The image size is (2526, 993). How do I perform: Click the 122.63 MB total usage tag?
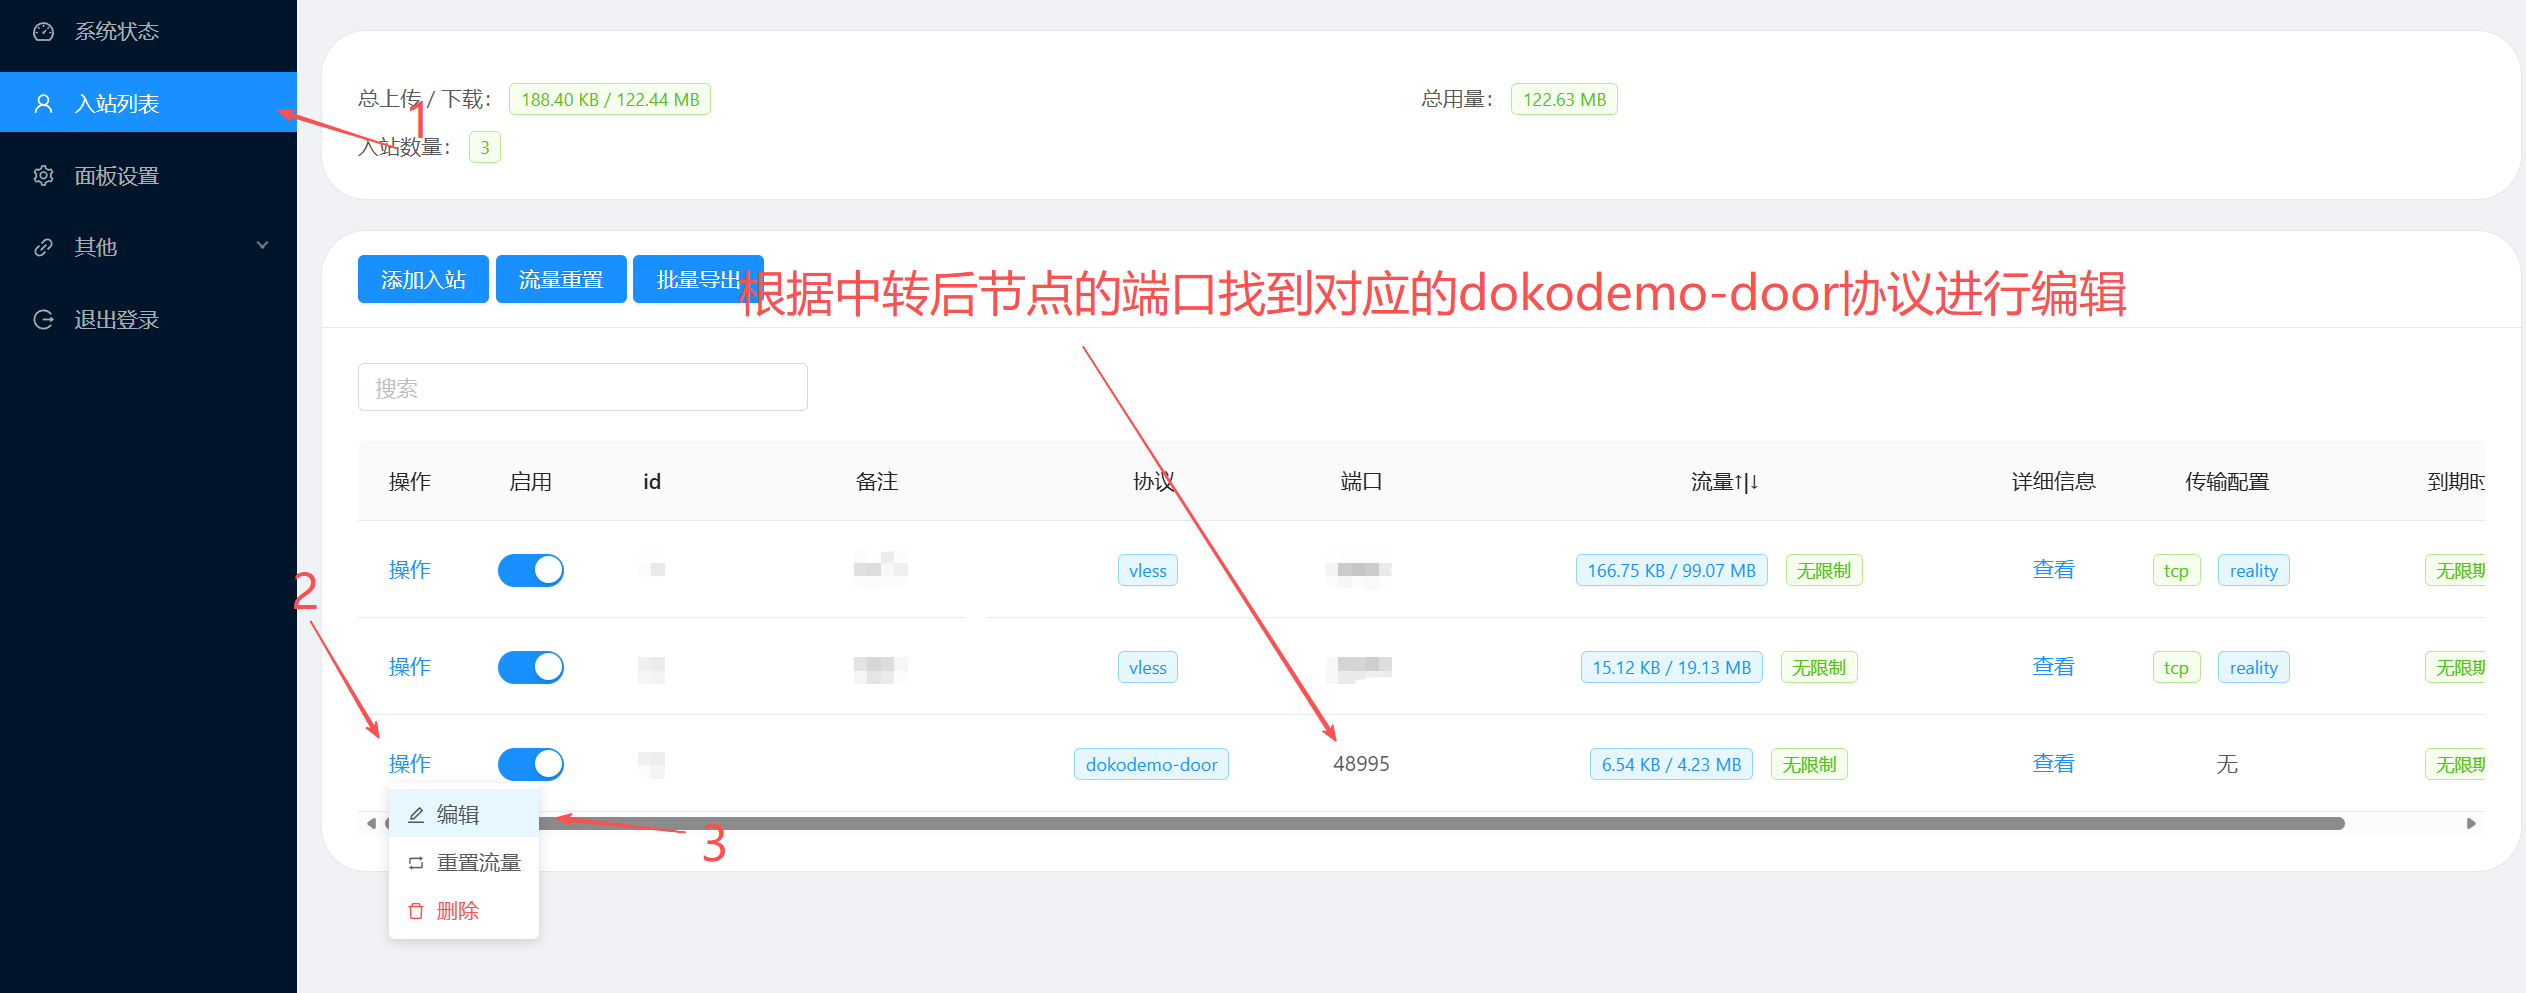(1564, 100)
